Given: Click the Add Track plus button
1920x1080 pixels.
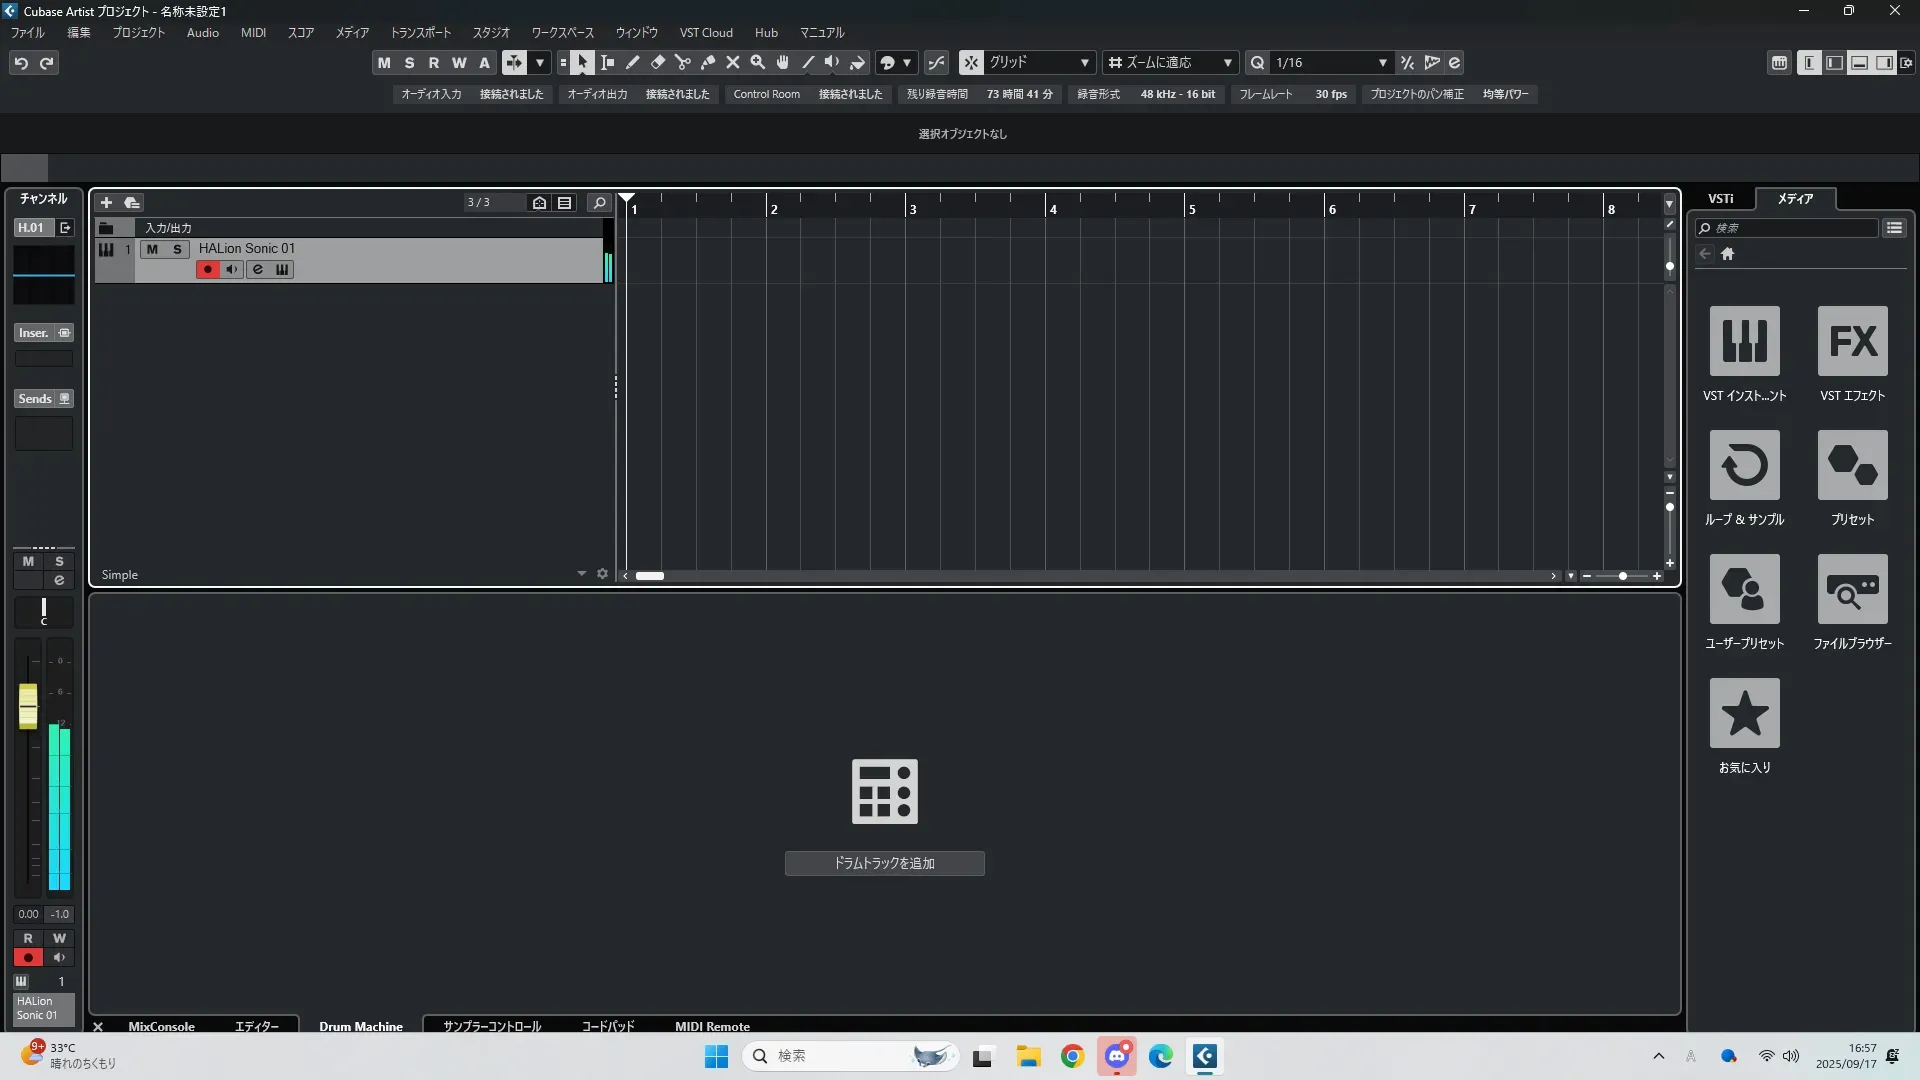Looking at the screenshot, I should tap(106, 203).
